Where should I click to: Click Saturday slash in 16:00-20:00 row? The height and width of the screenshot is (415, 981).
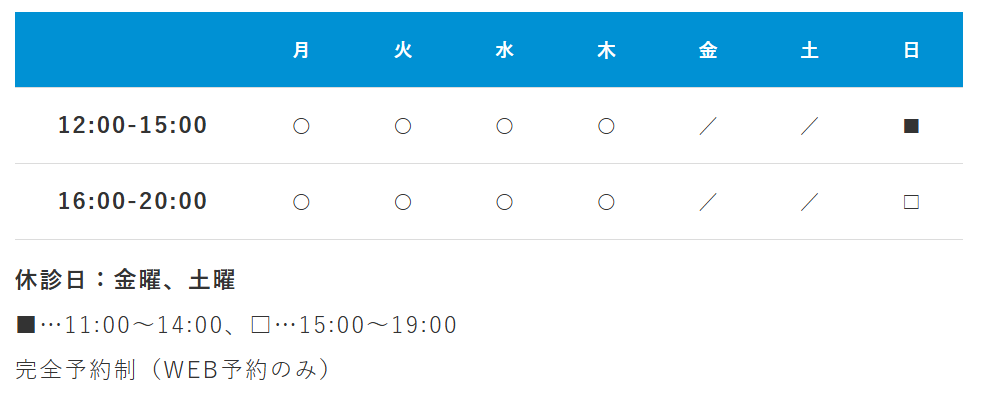pyautogui.click(x=810, y=202)
